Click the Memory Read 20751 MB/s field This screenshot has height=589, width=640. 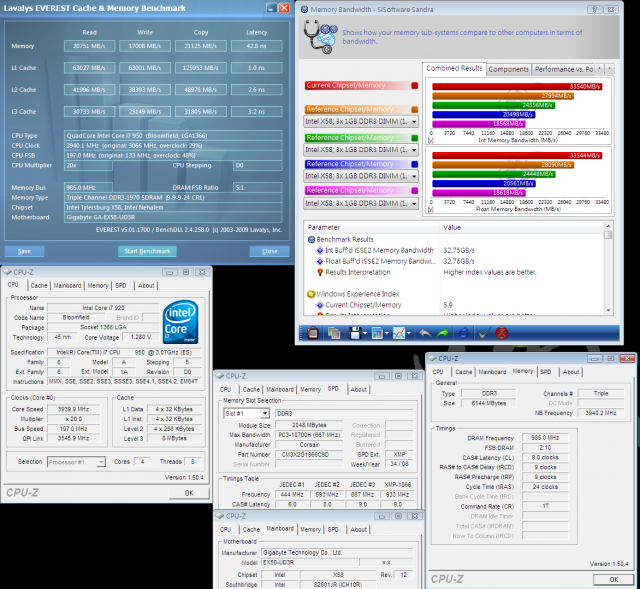pyautogui.click(x=89, y=46)
